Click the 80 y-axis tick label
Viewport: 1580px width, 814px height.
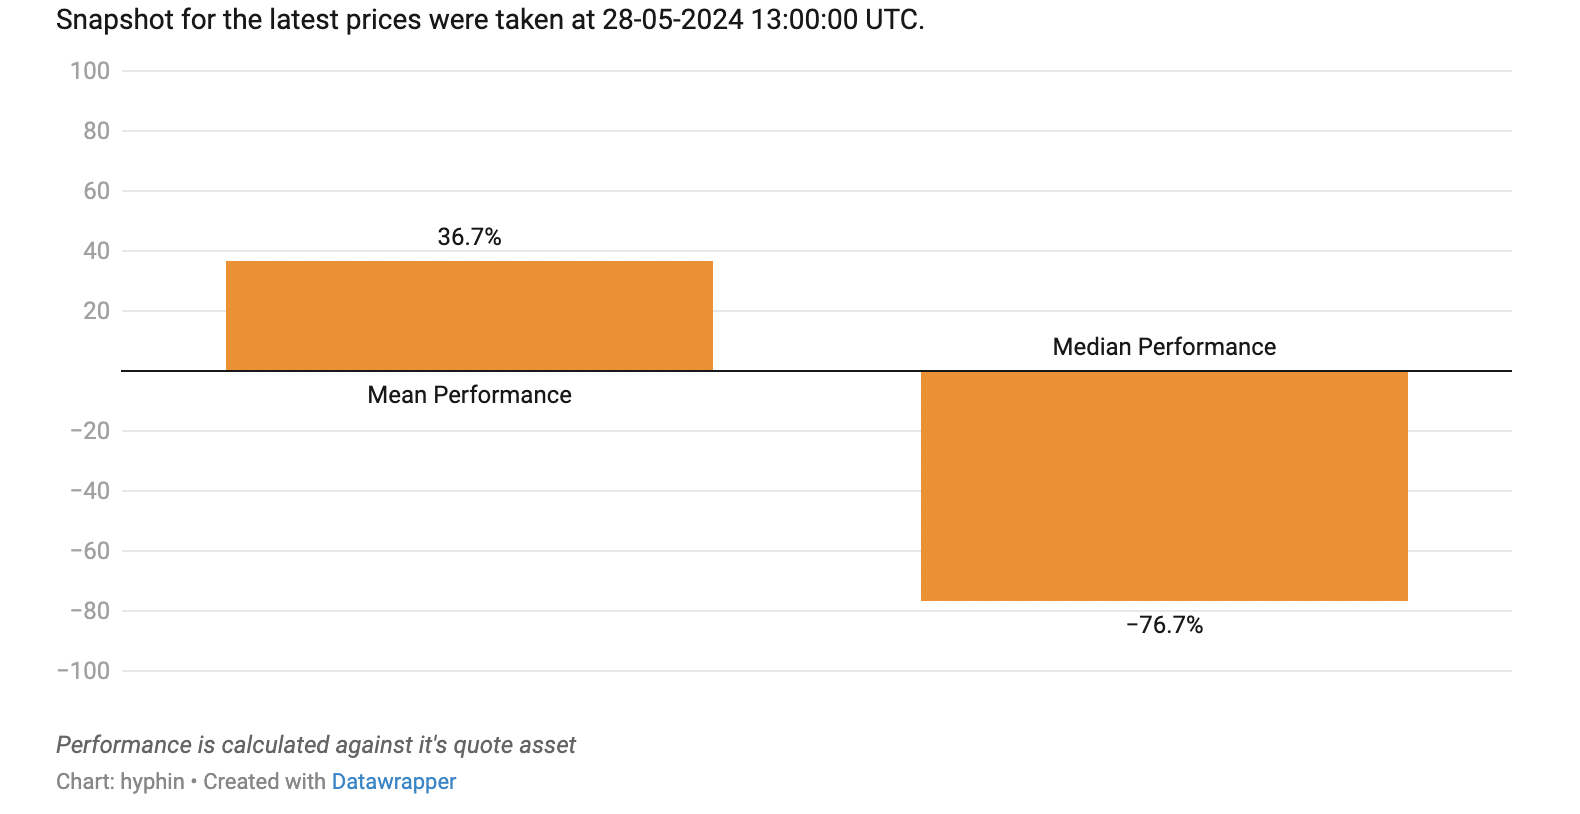(97, 131)
